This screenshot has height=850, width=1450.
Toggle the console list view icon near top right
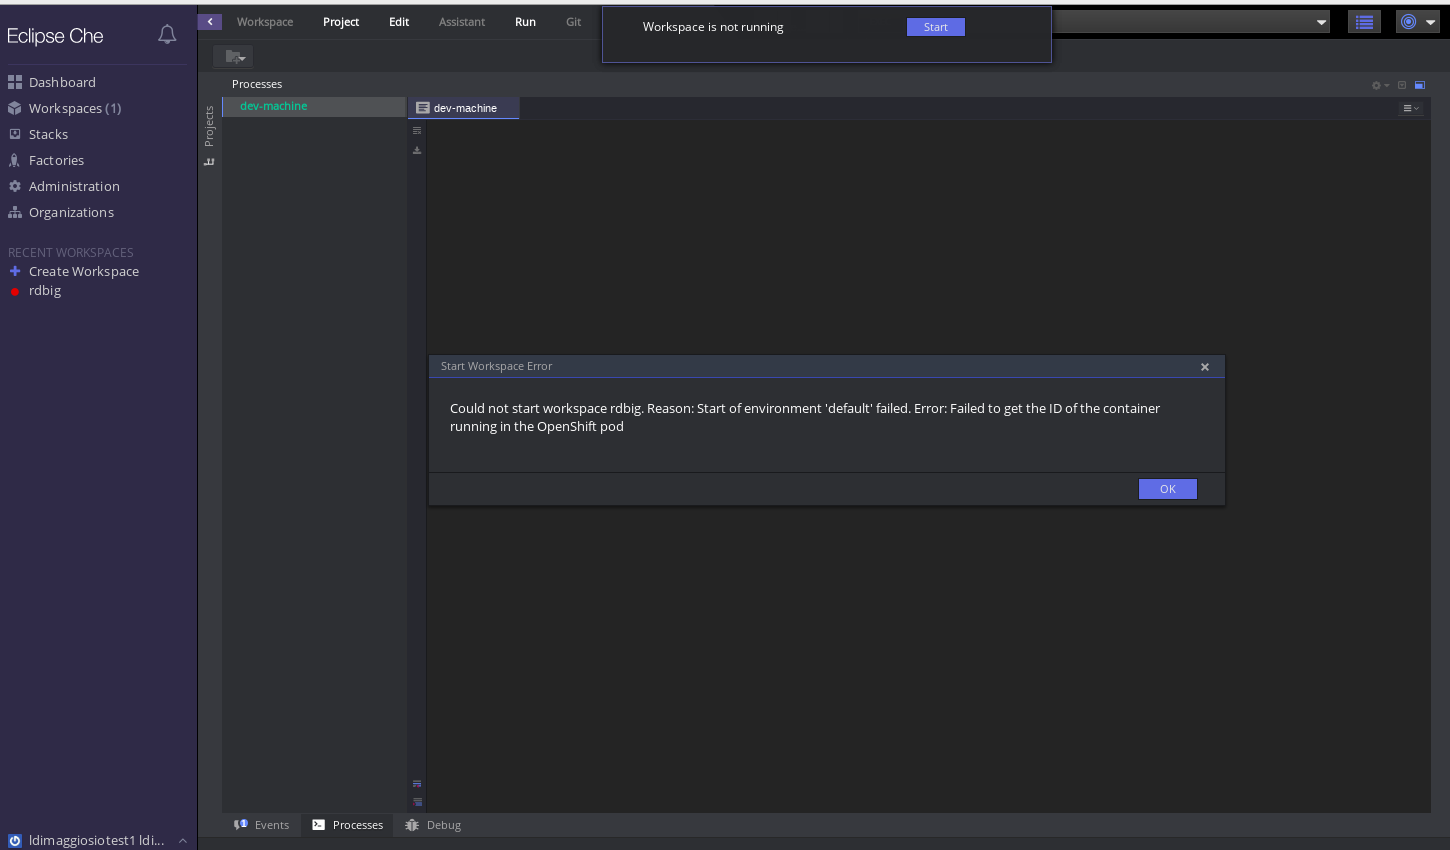coord(1364,21)
